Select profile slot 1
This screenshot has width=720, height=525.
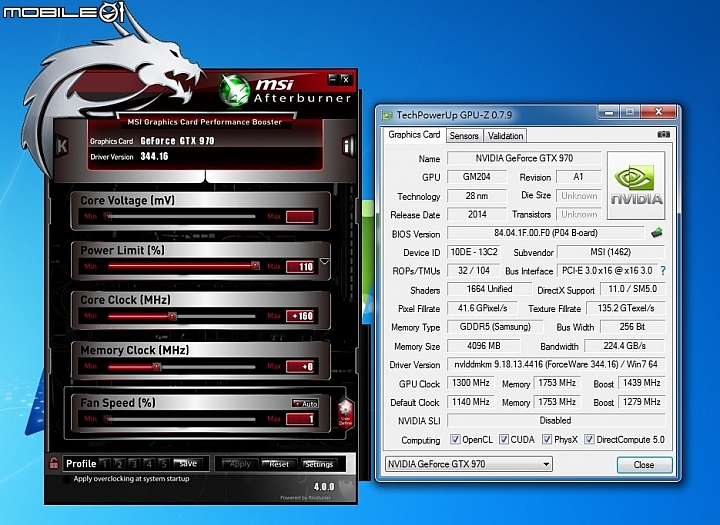click(105, 464)
